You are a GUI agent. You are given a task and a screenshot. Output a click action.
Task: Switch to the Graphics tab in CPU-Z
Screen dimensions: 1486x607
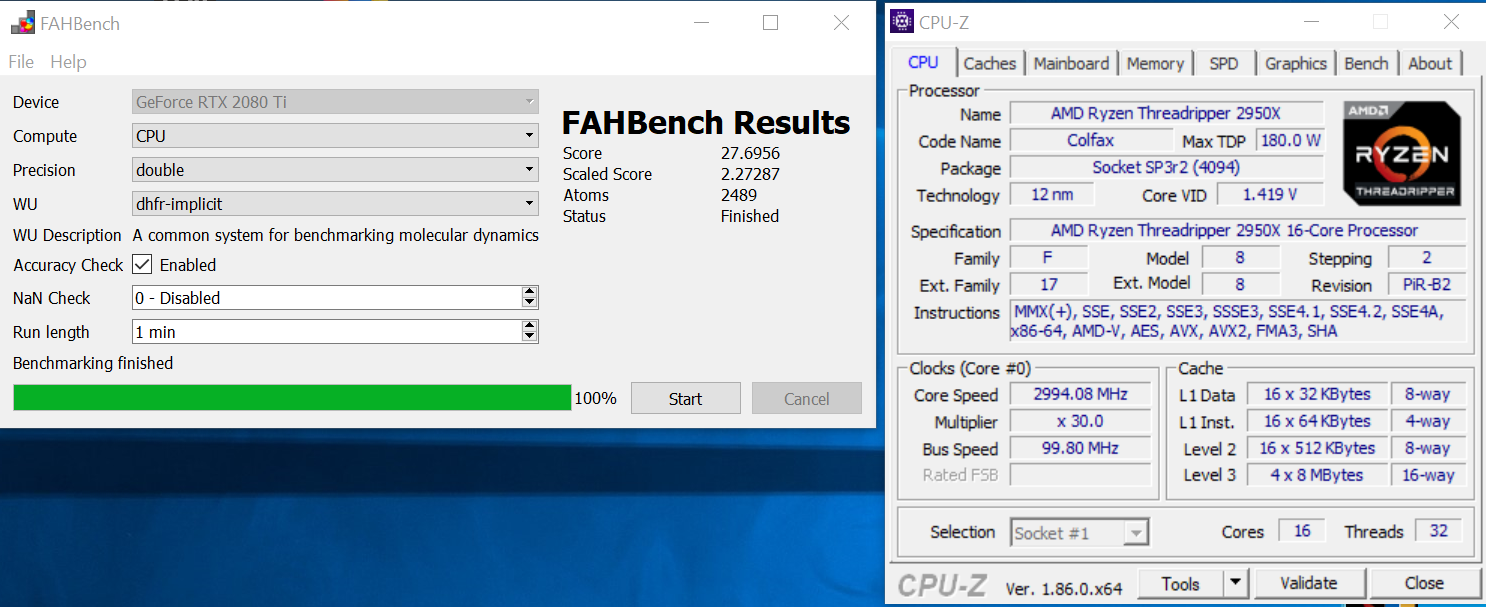1295,63
